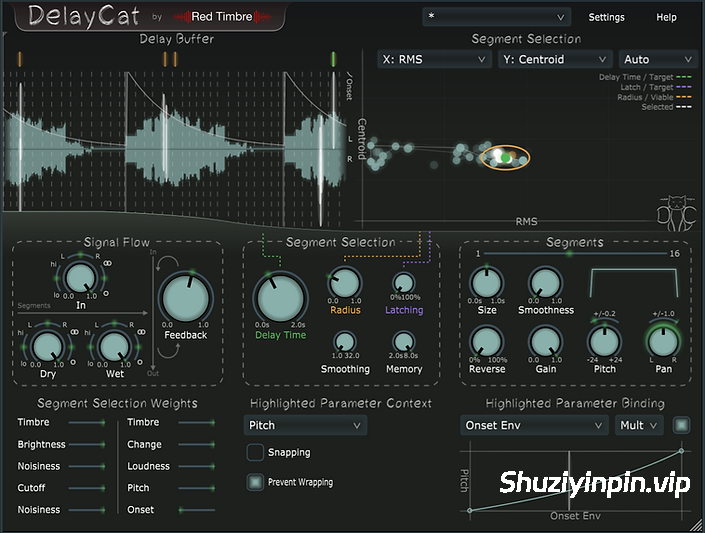The image size is (705, 533).
Task: Click the green marker above delay buffer
Action: pos(333,59)
